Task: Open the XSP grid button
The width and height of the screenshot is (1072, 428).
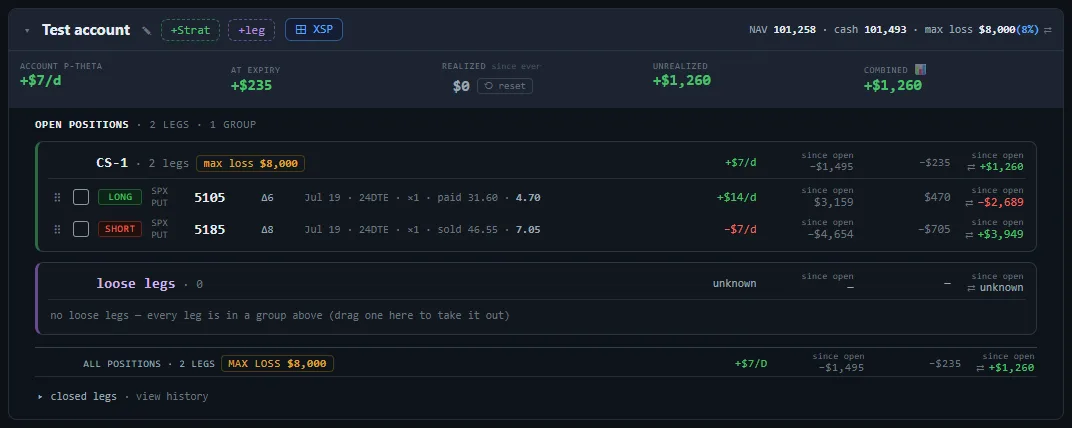Action: [314, 29]
